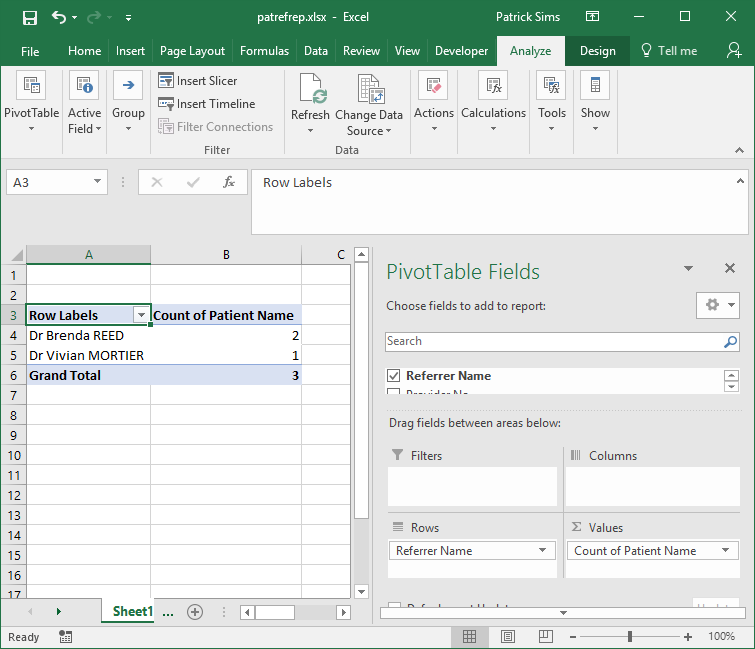The height and width of the screenshot is (649, 755).
Task: Switch to Page Break Preview
Action: (x=546, y=636)
